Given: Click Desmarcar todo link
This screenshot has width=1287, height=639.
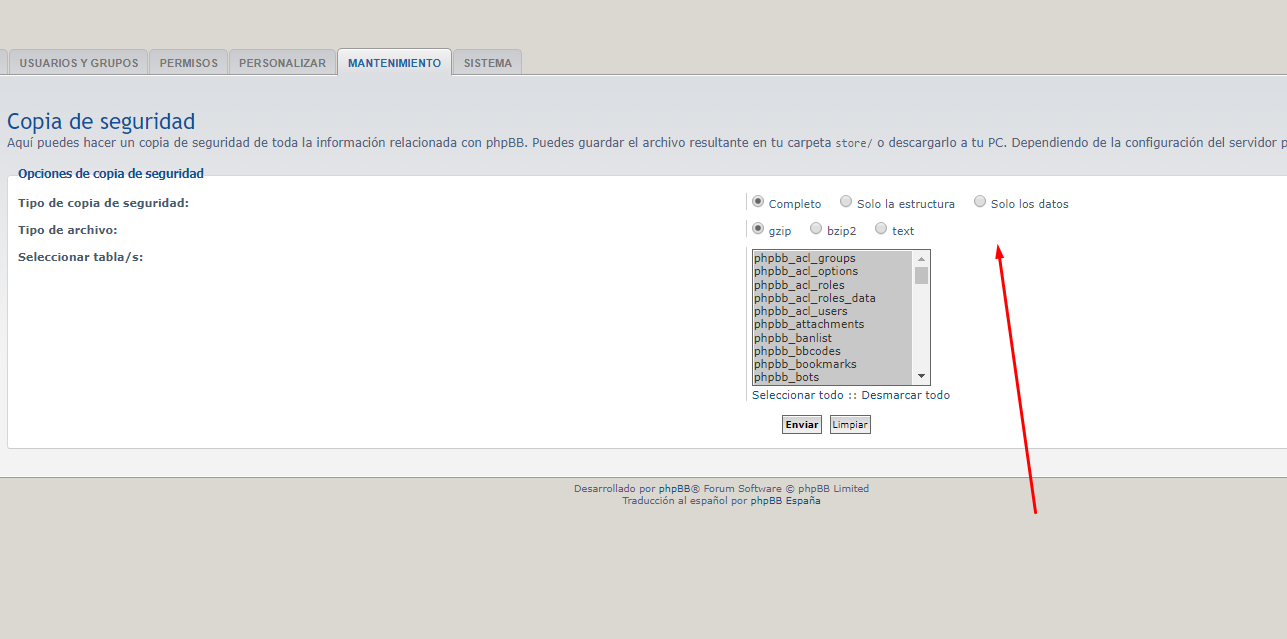Looking at the screenshot, I should [x=905, y=395].
